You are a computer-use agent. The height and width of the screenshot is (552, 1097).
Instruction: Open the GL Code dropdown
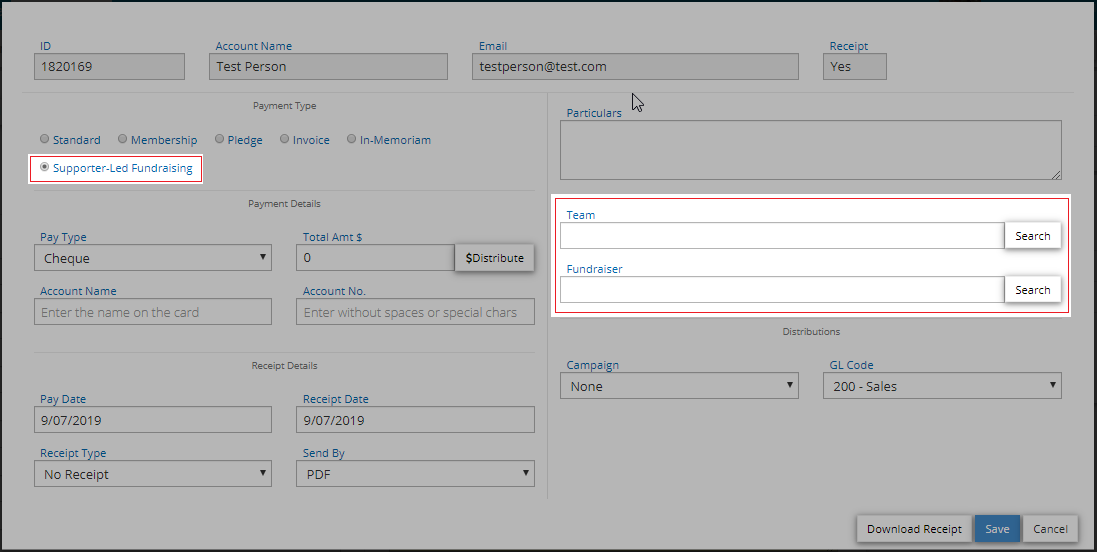[942, 386]
